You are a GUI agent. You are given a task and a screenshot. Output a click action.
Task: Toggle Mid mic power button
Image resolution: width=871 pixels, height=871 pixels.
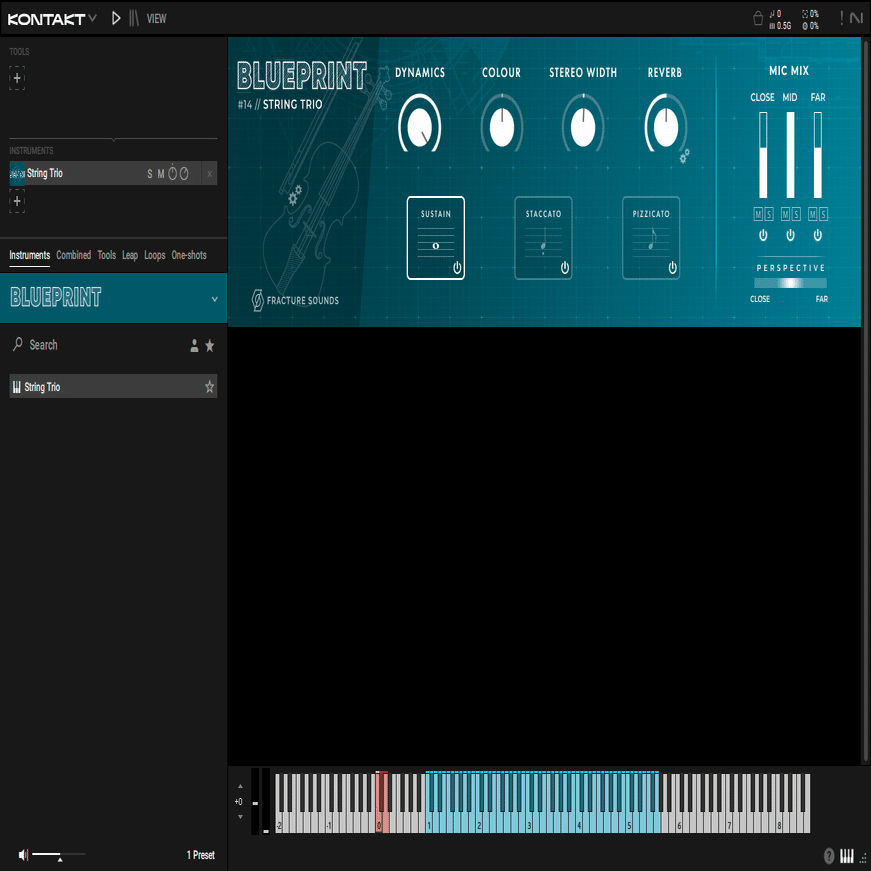790,235
